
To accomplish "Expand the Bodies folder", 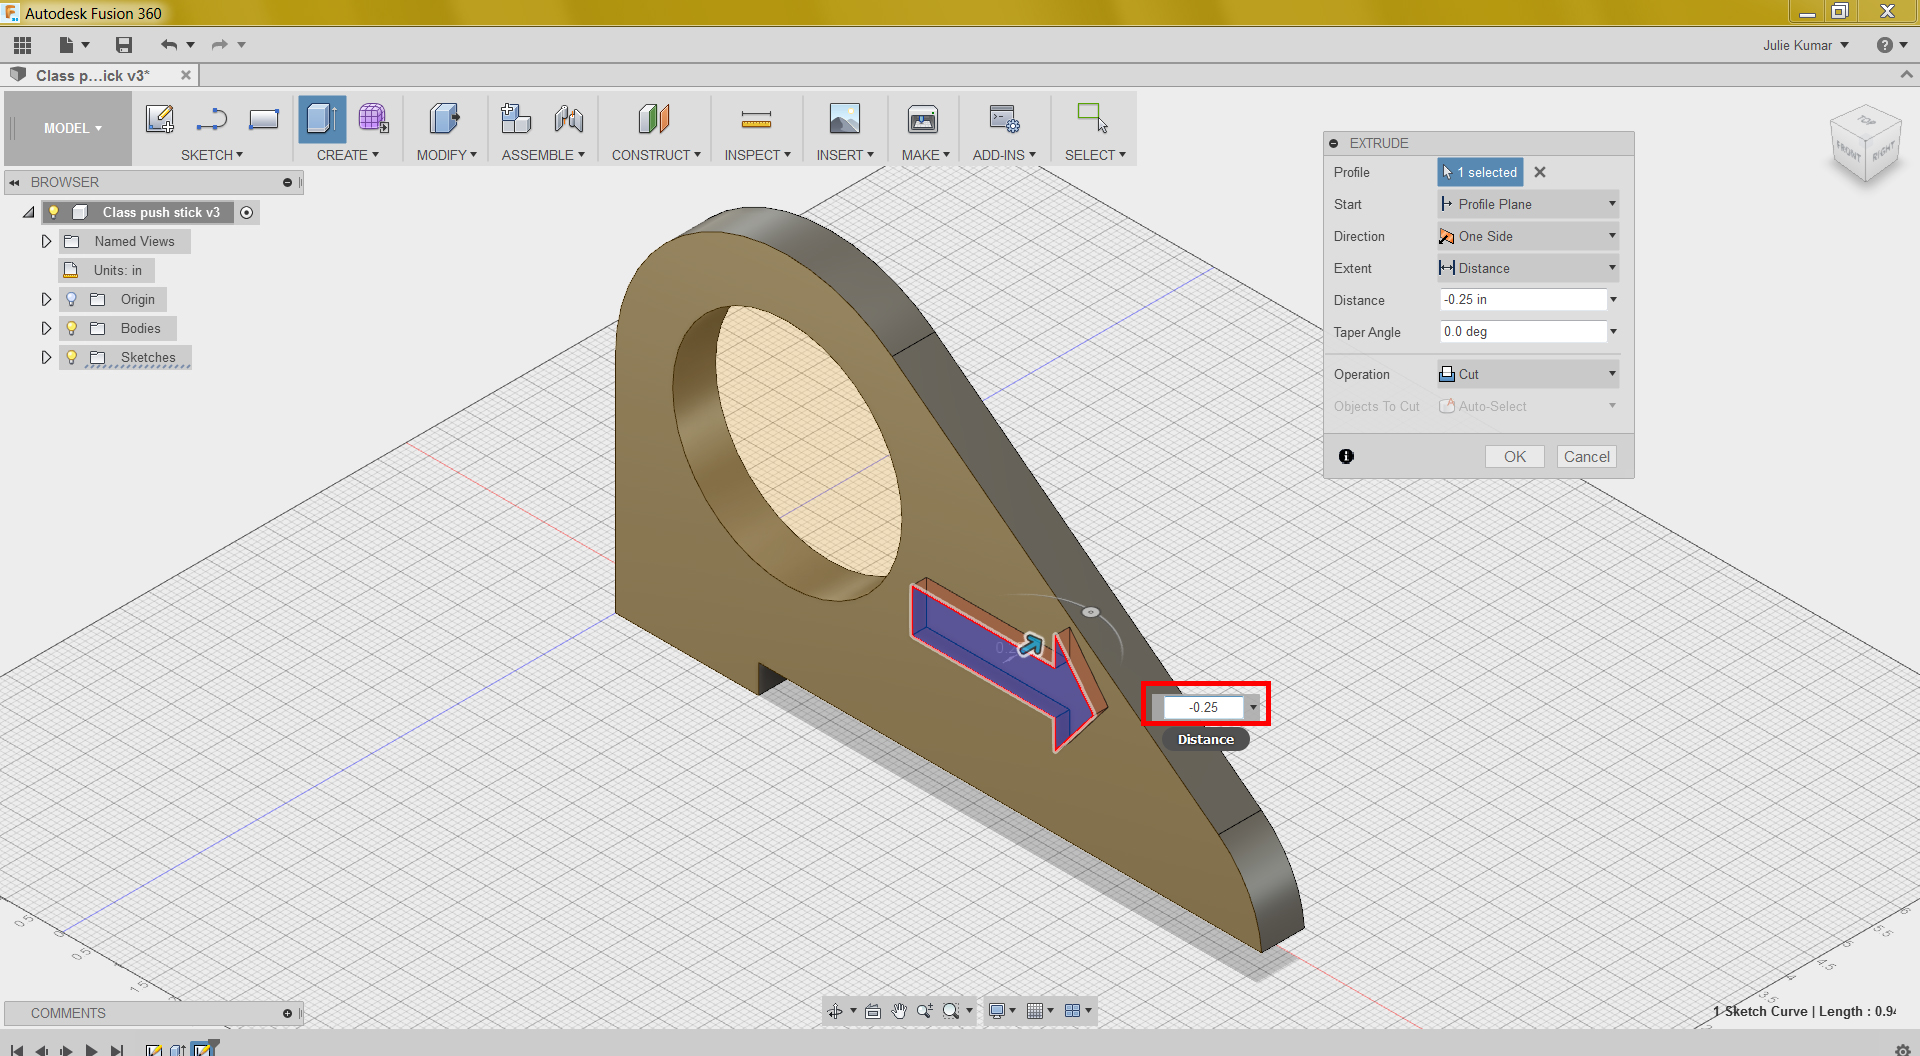I will (x=46, y=328).
